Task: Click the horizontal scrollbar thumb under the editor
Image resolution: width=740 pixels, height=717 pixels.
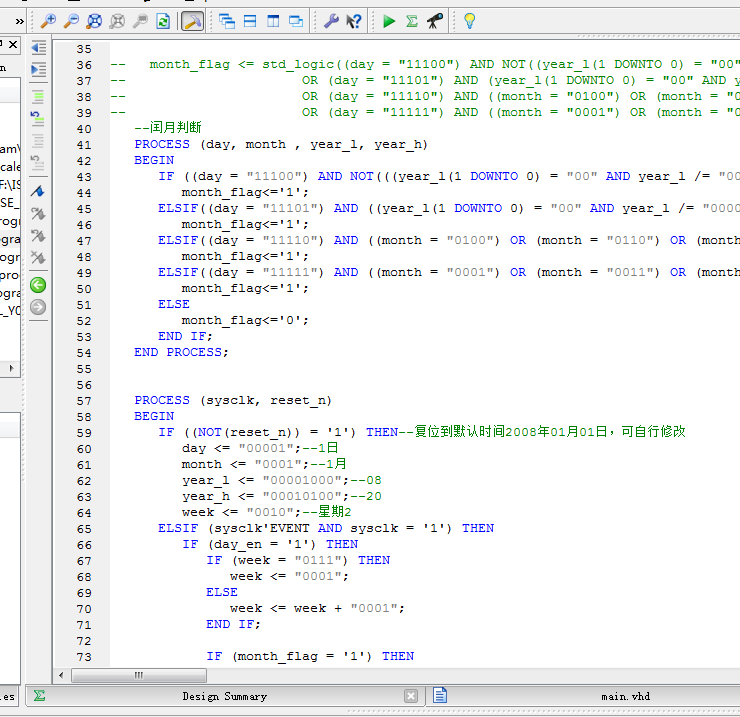Action: (139, 675)
